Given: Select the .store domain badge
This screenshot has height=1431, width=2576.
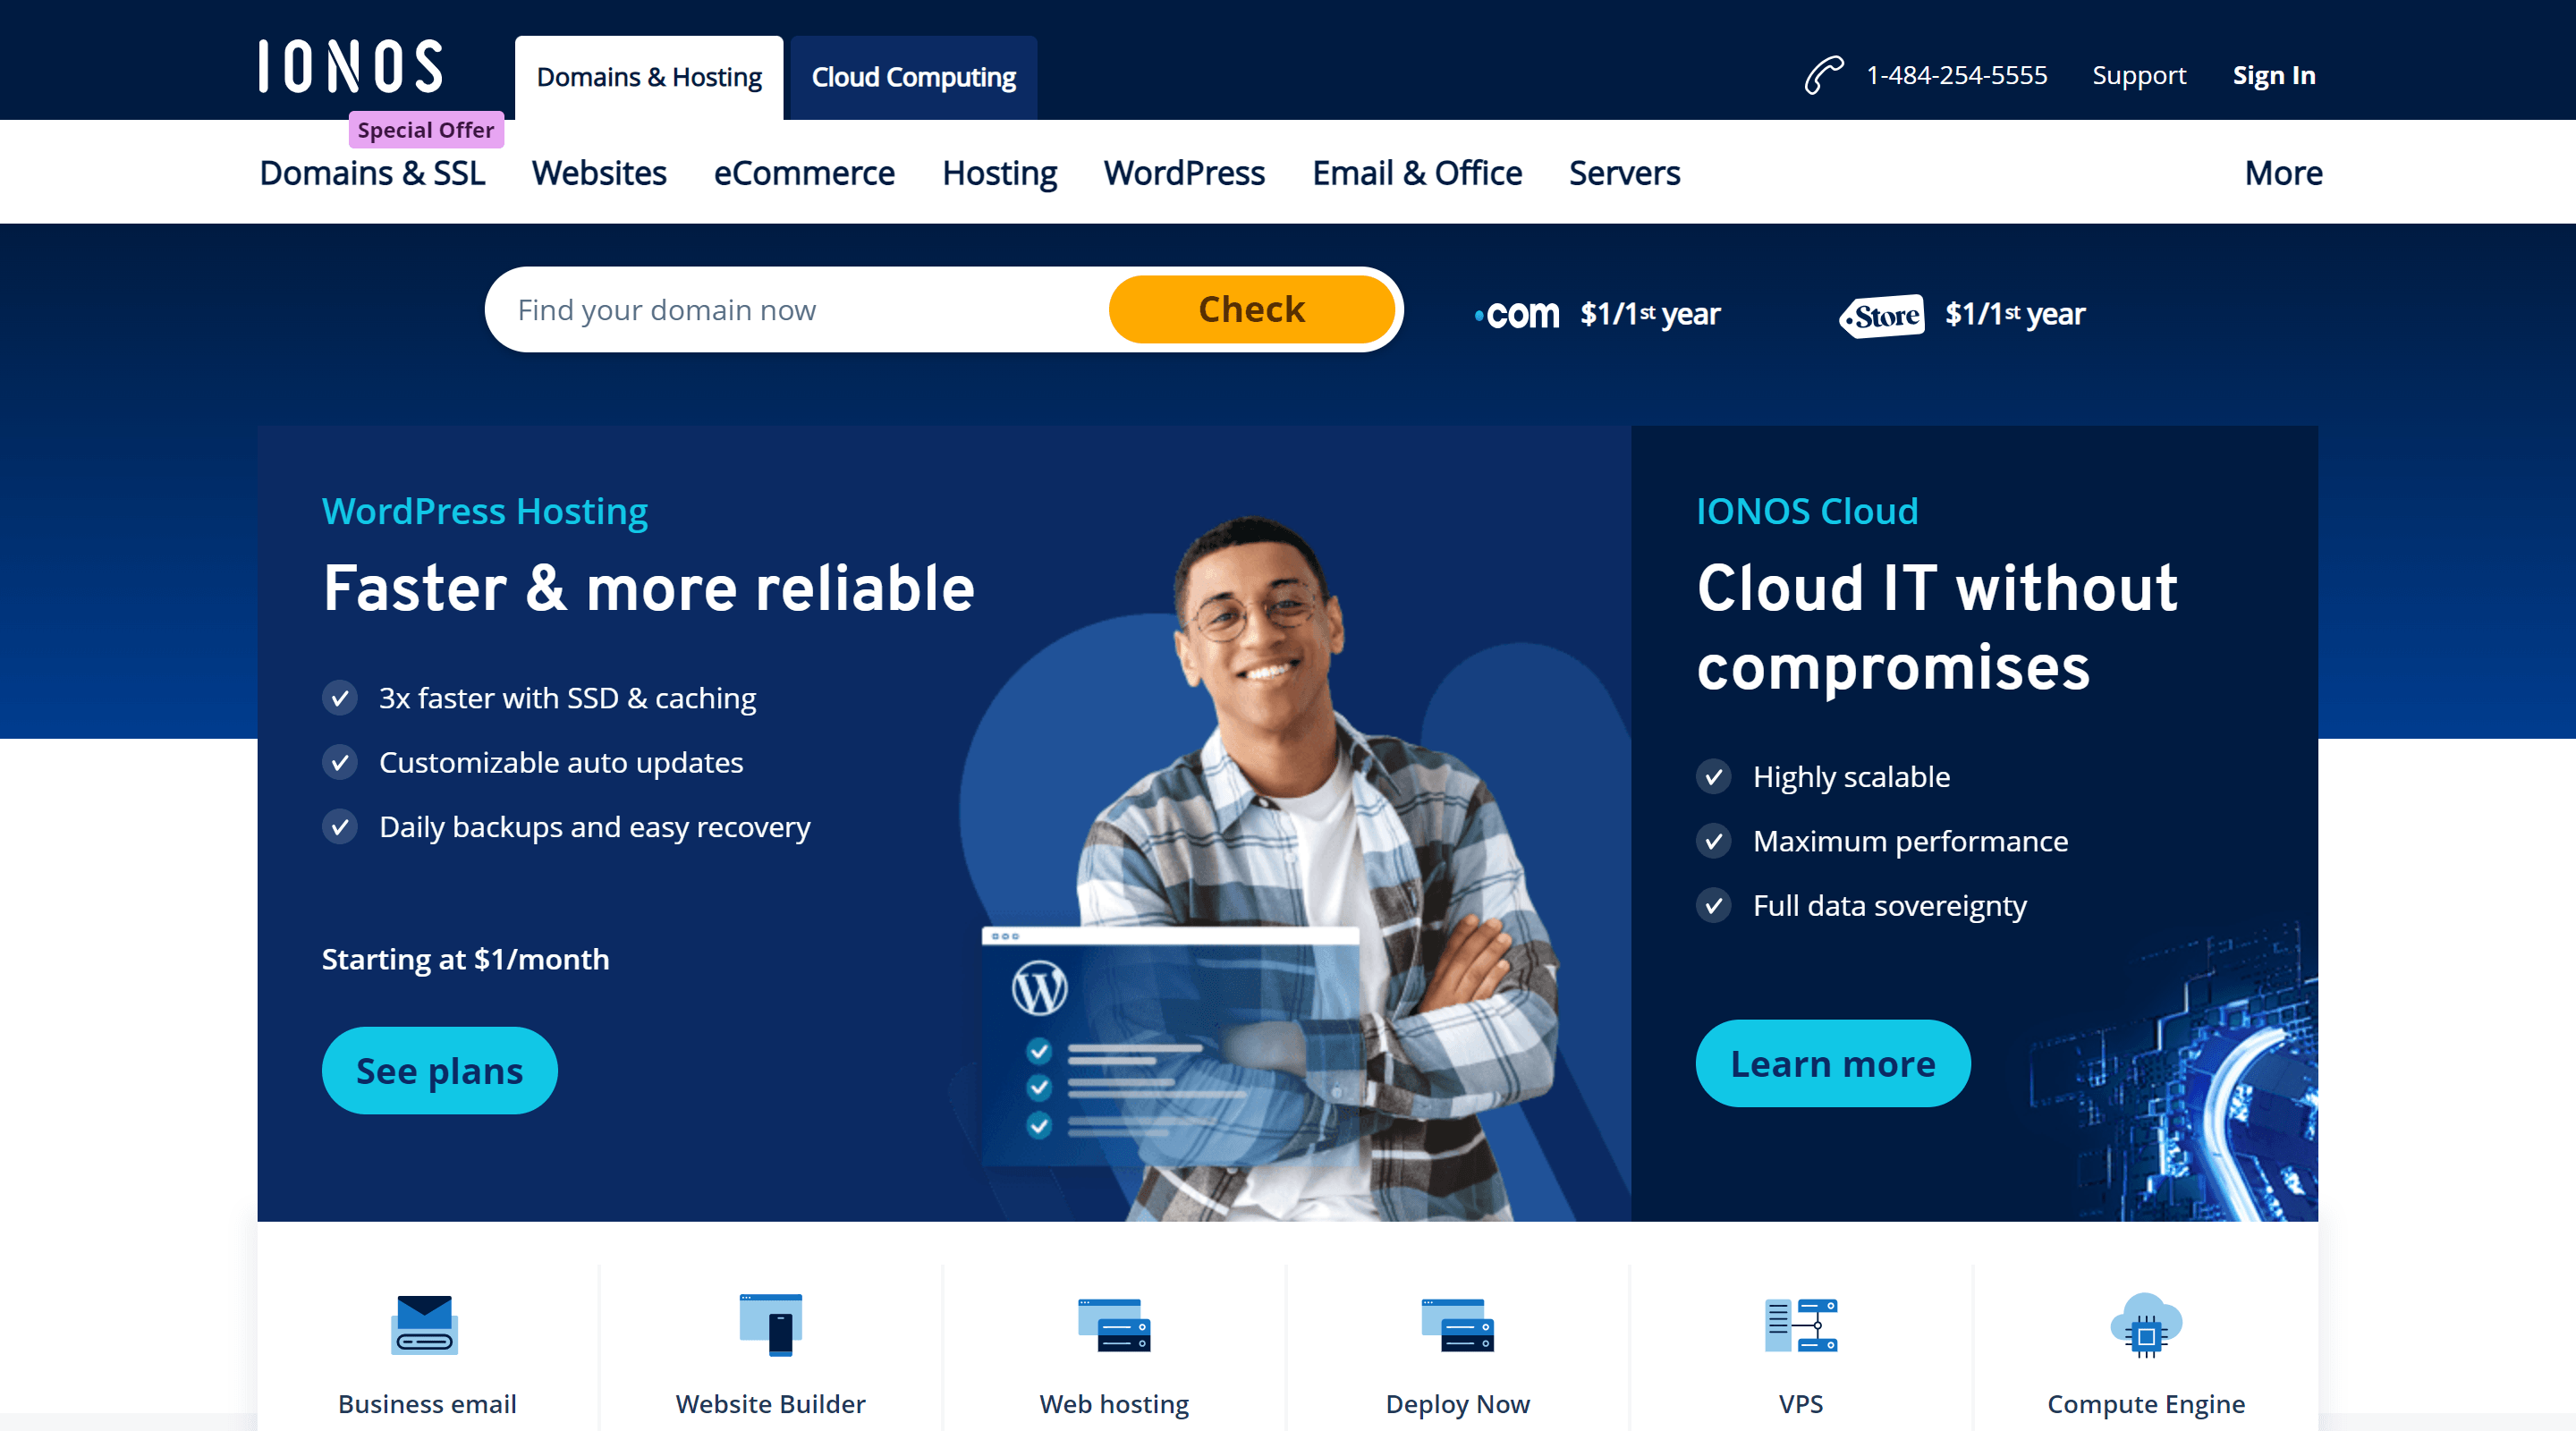Looking at the screenshot, I should pyautogui.click(x=1881, y=314).
